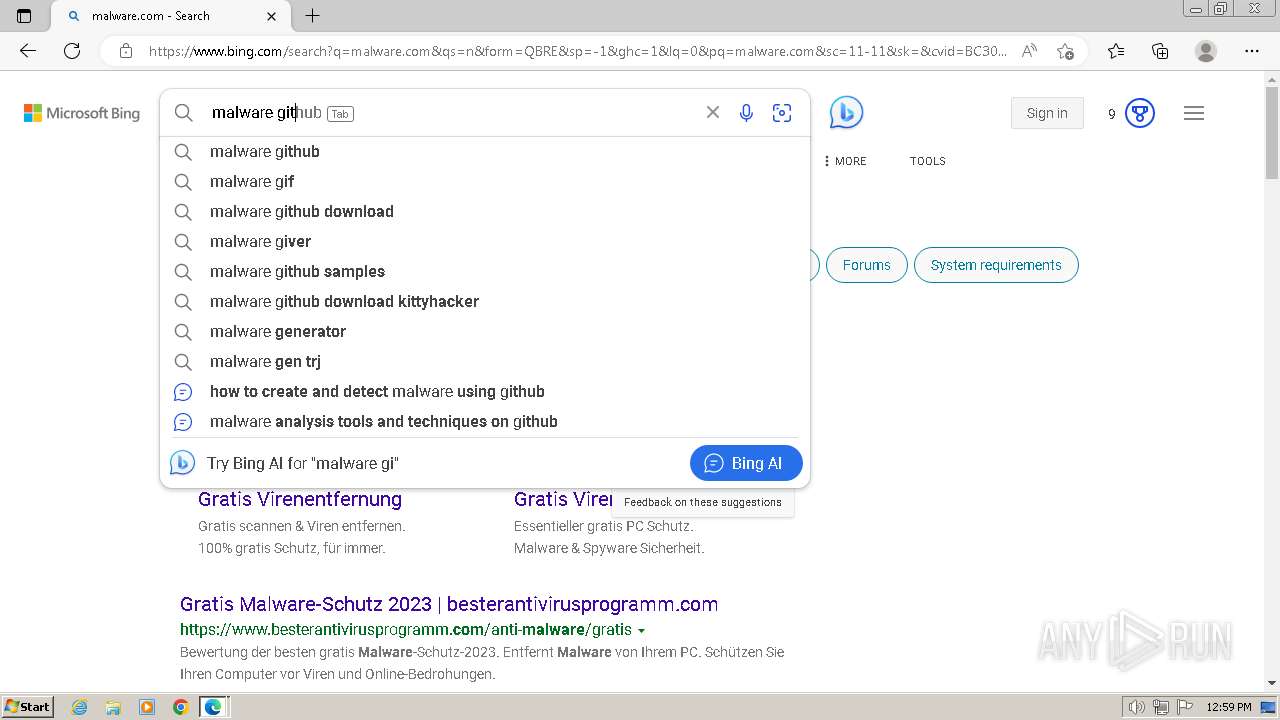Click 'Try Bing AI for malware gi' text
Viewport: 1280px width, 720px height.
pyautogui.click(x=302, y=463)
